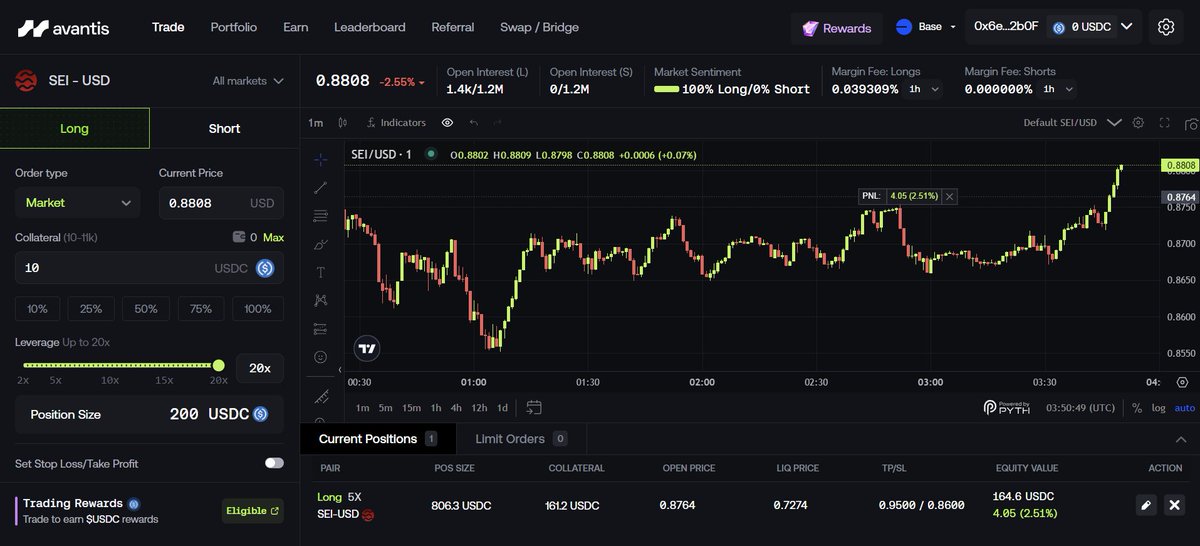The image size is (1200, 546).
Task: Open the go-to-date calendar icon
Action: 534,407
